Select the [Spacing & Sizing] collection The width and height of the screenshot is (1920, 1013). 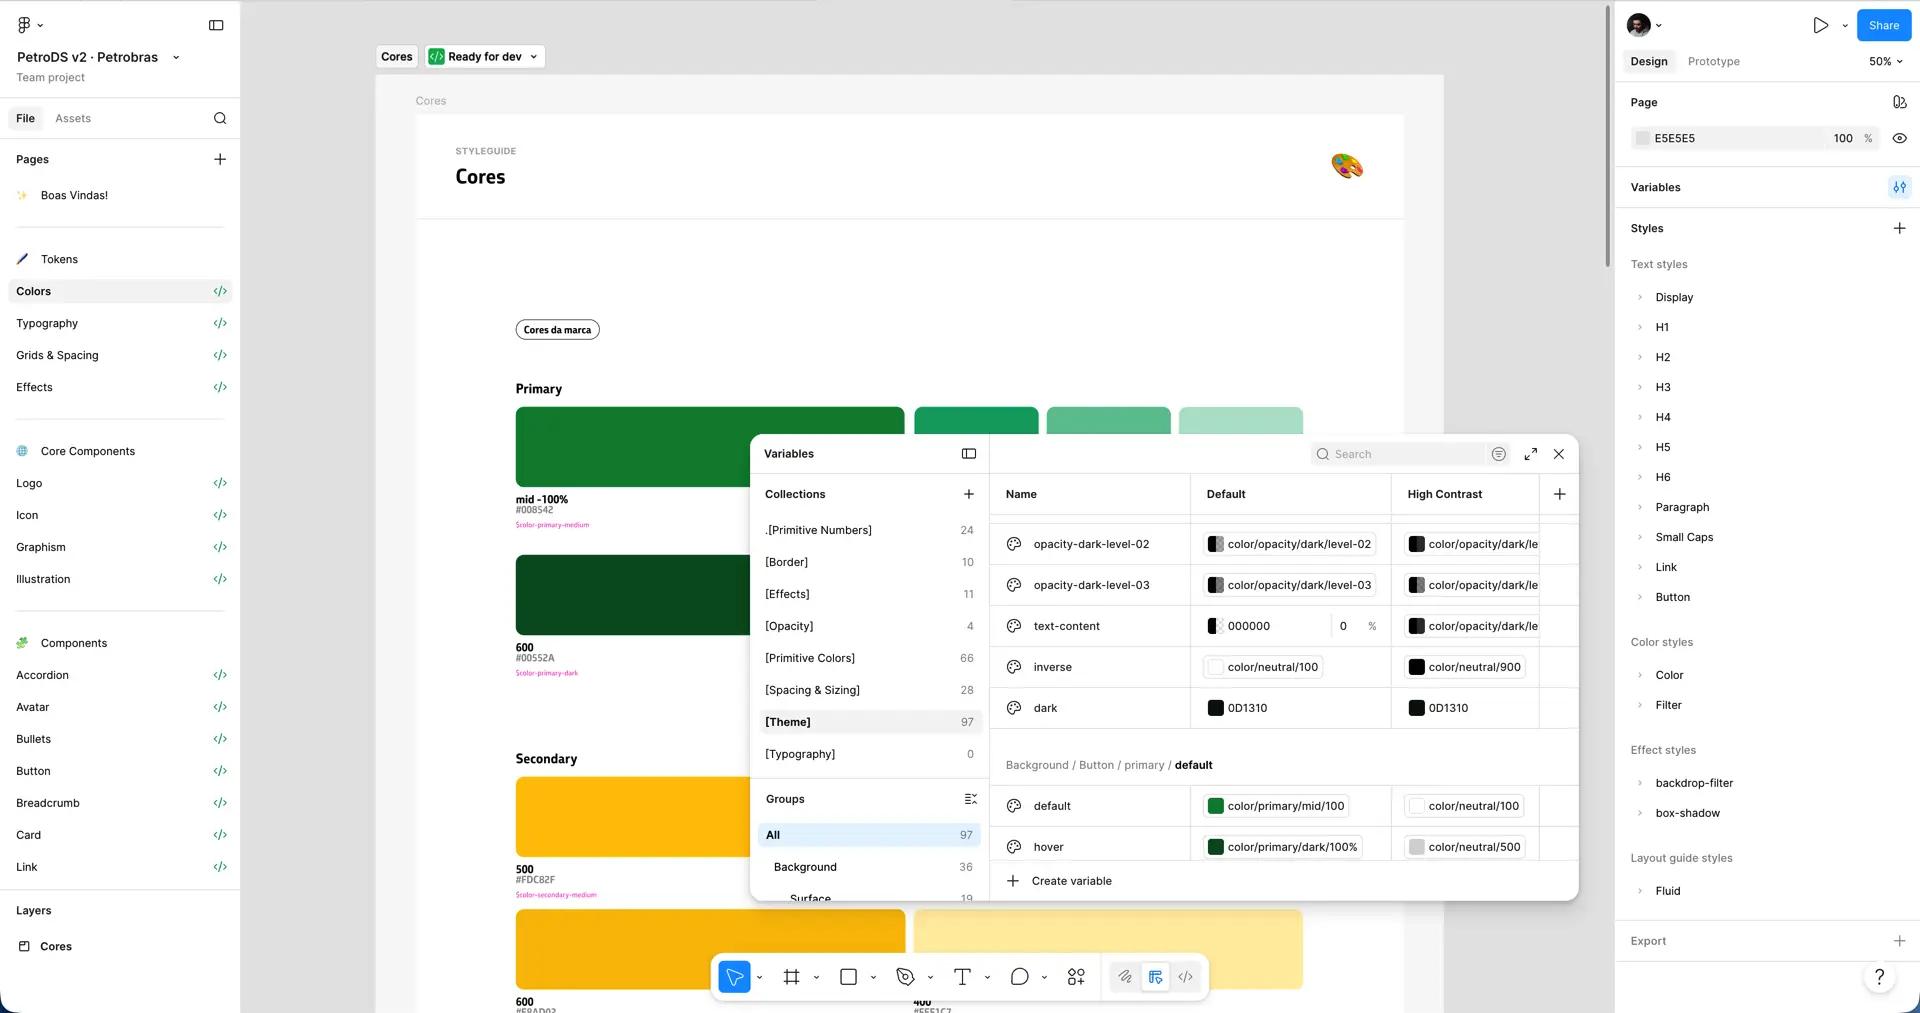click(869, 690)
